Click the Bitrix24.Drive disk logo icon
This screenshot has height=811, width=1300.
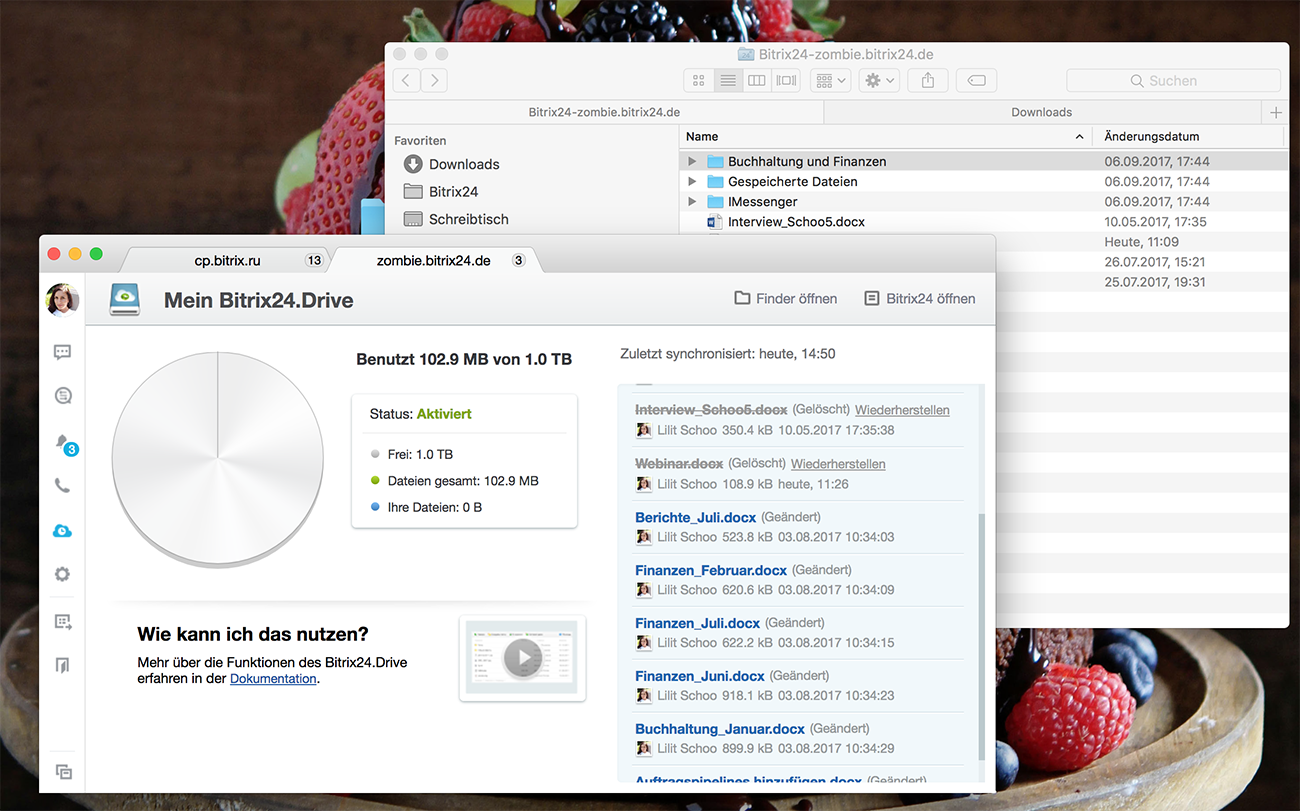click(124, 299)
